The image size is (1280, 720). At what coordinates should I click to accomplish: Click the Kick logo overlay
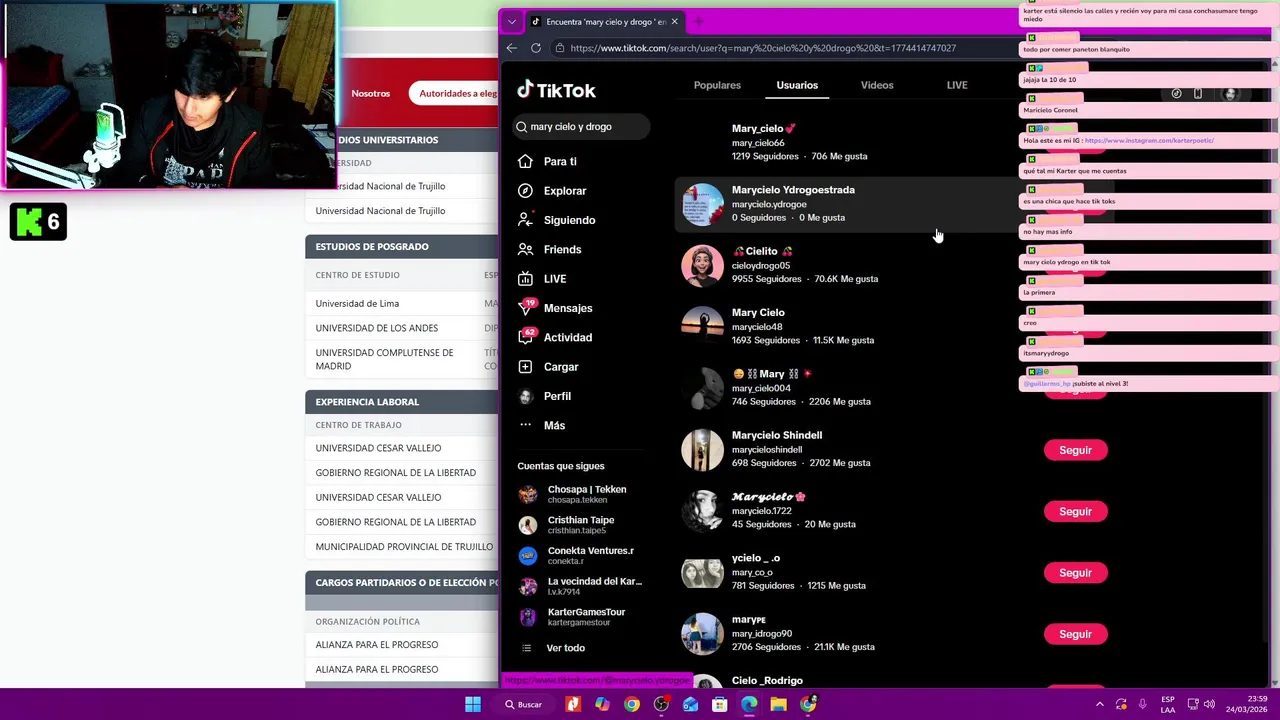[38, 222]
